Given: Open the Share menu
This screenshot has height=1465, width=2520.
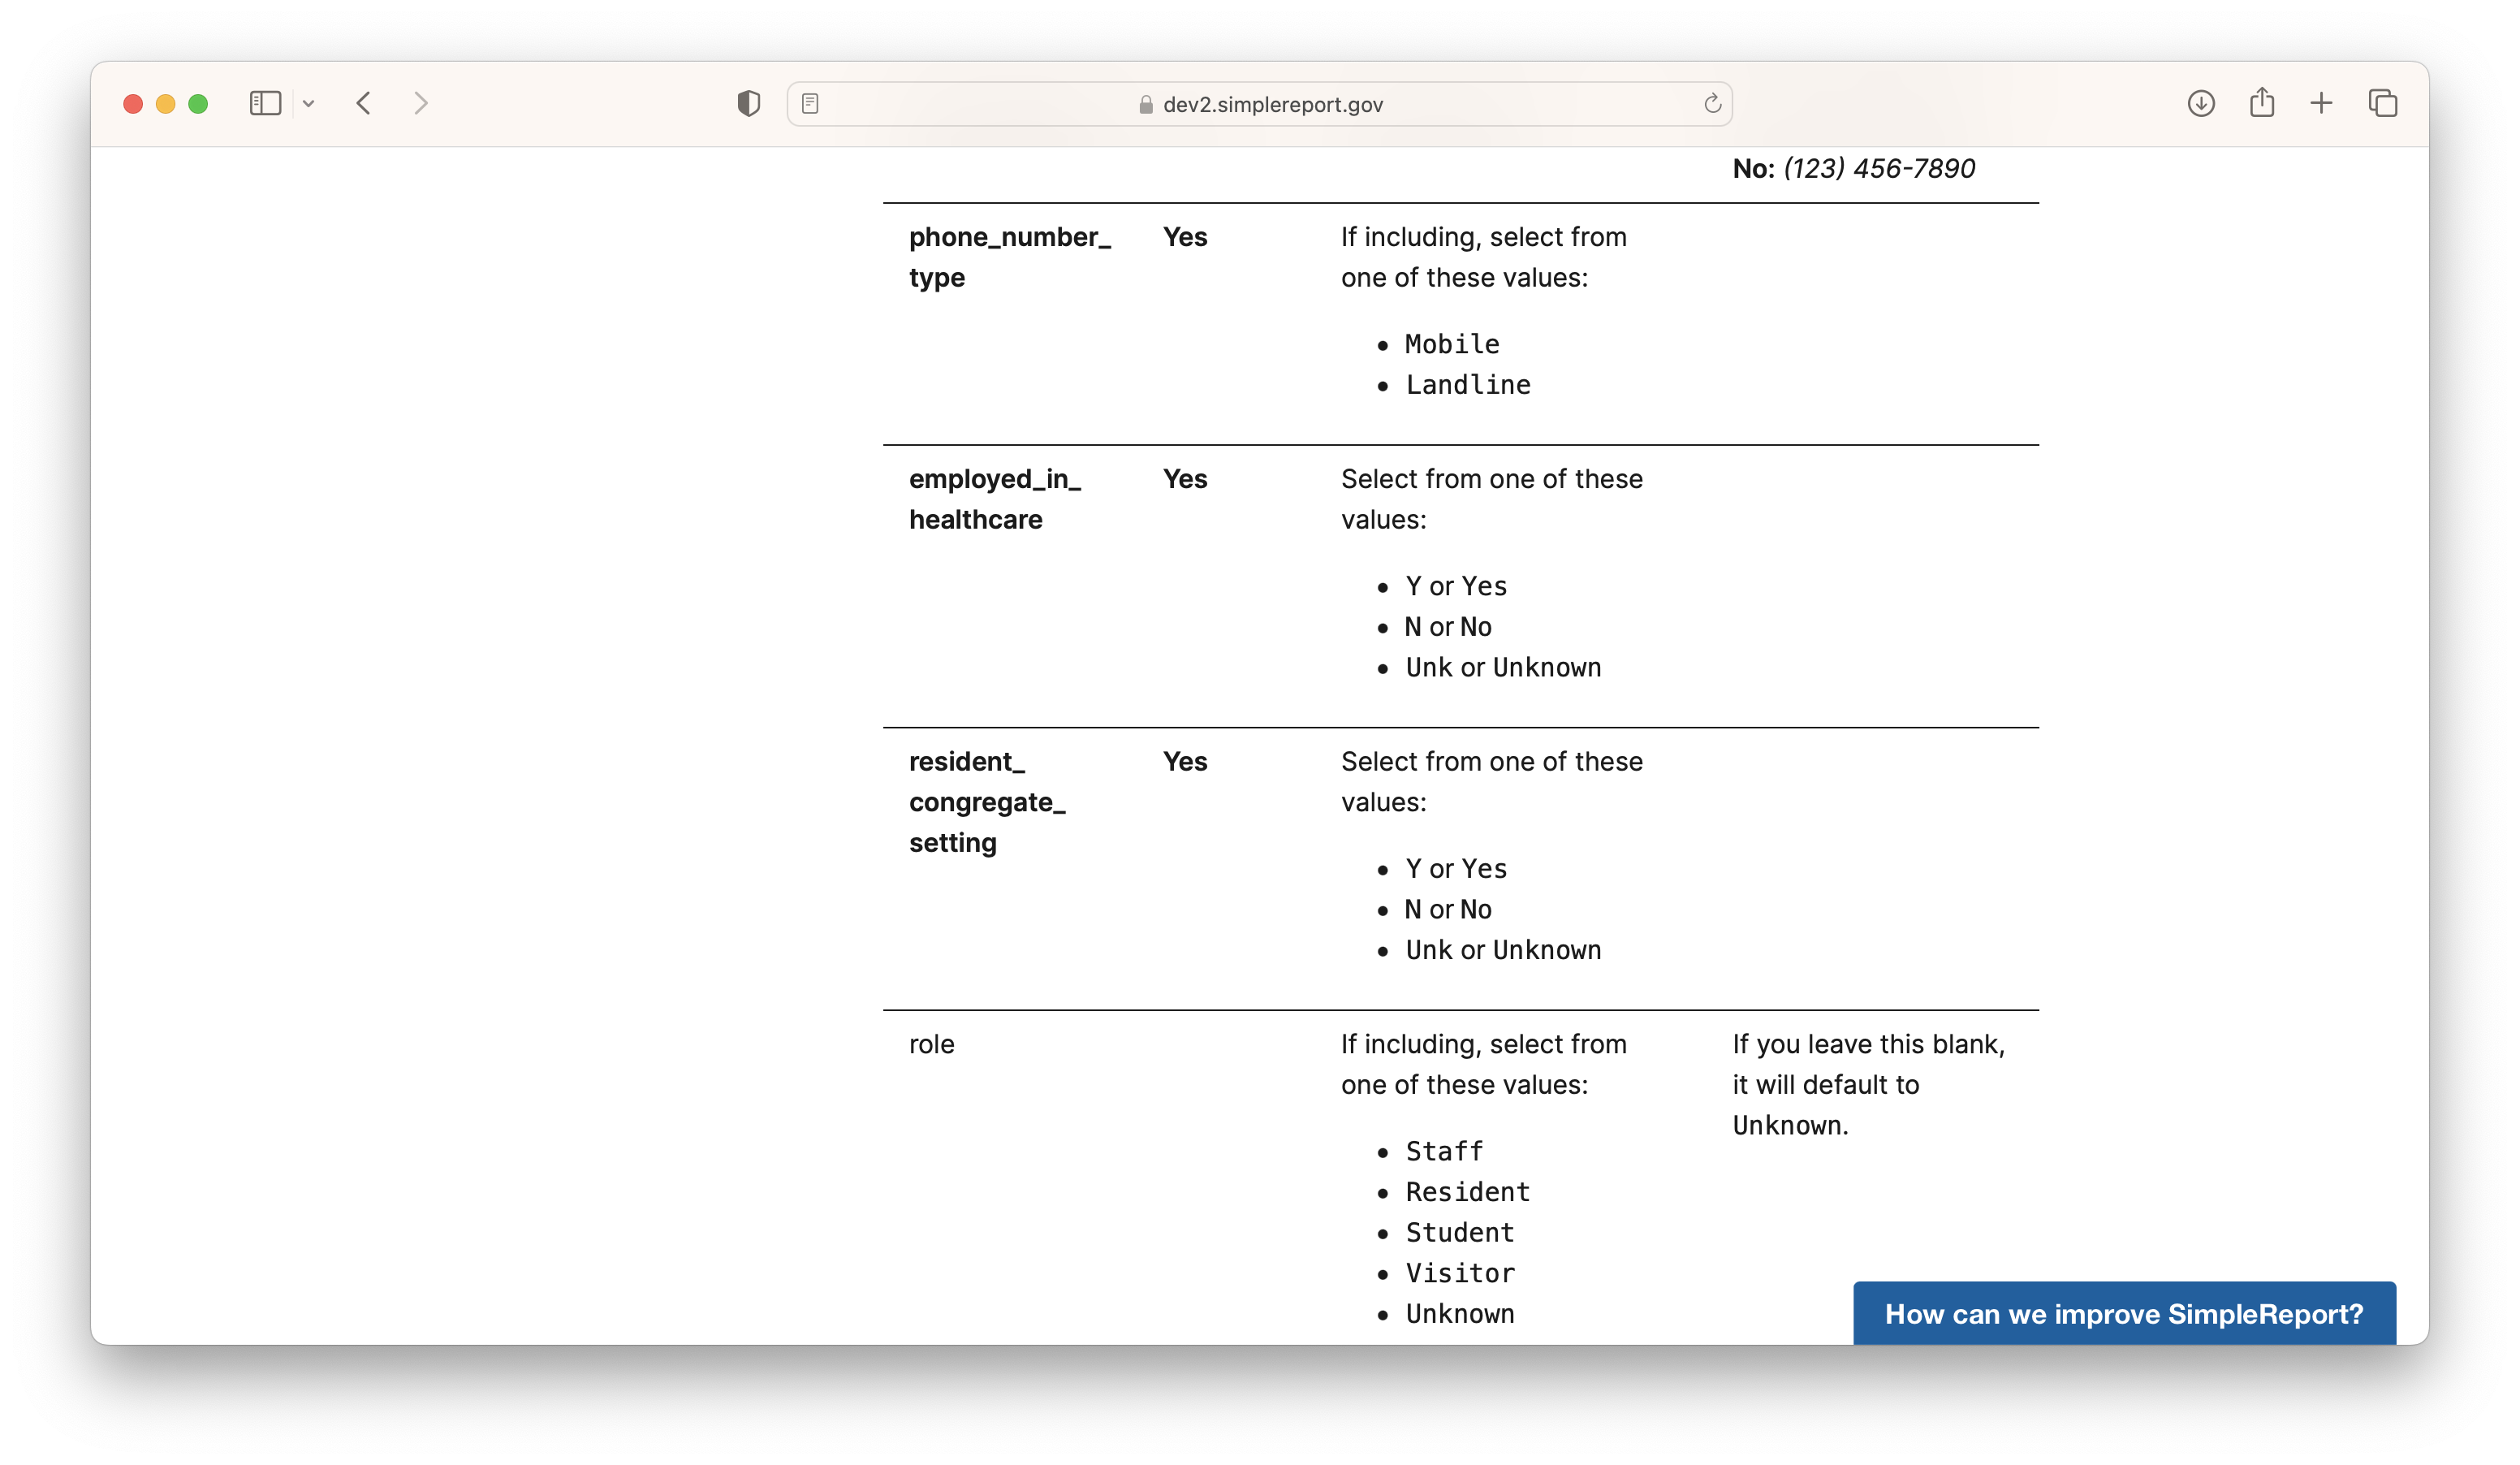Looking at the screenshot, I should (x=2262, y=103).
